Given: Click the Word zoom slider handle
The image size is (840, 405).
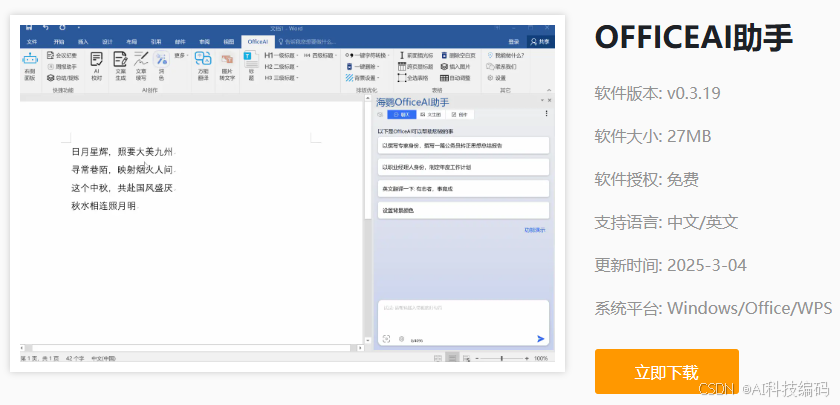Looking at the screenshot, I should point(502,358).
